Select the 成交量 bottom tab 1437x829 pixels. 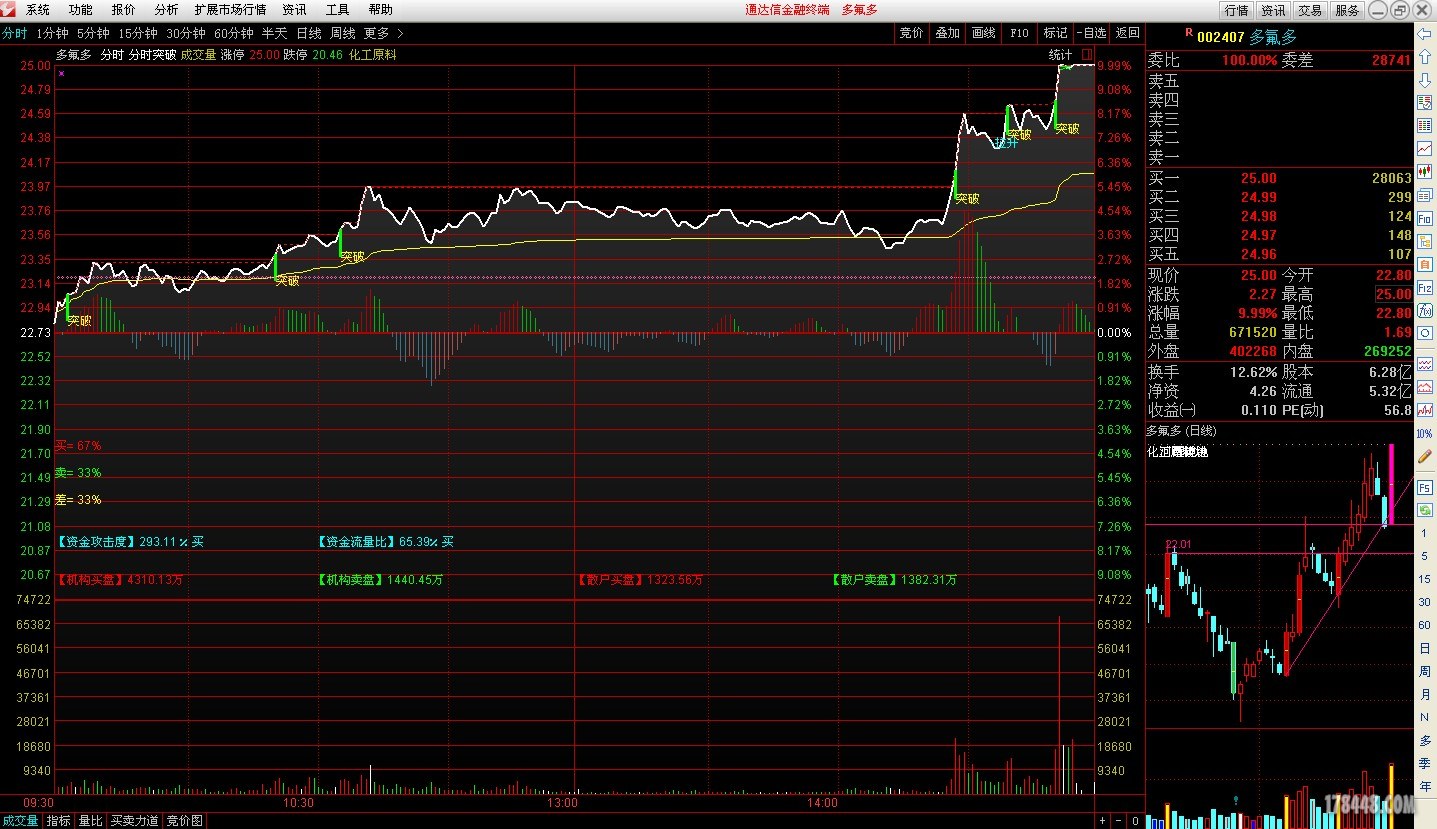(x=20, y=821)
